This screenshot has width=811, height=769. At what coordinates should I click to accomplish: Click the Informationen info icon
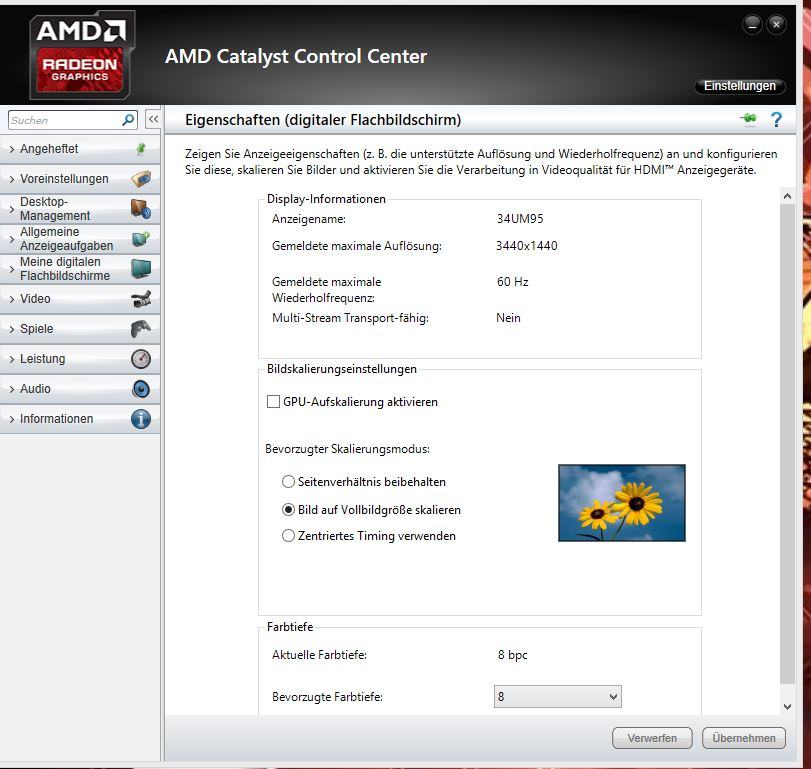pyautogui.click(x=141, y=419)
